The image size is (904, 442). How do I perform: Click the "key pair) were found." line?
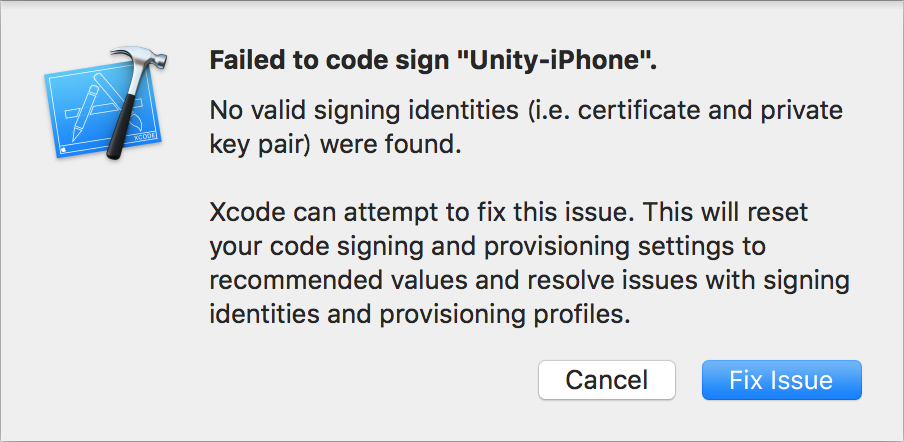336,145
